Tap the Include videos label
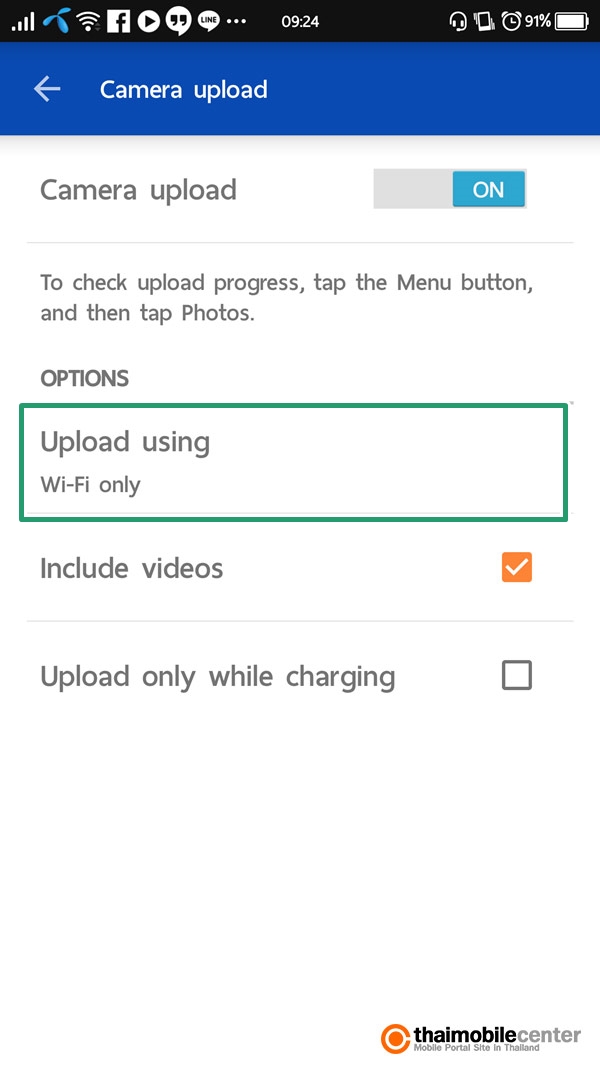 (x=131, y=568)
